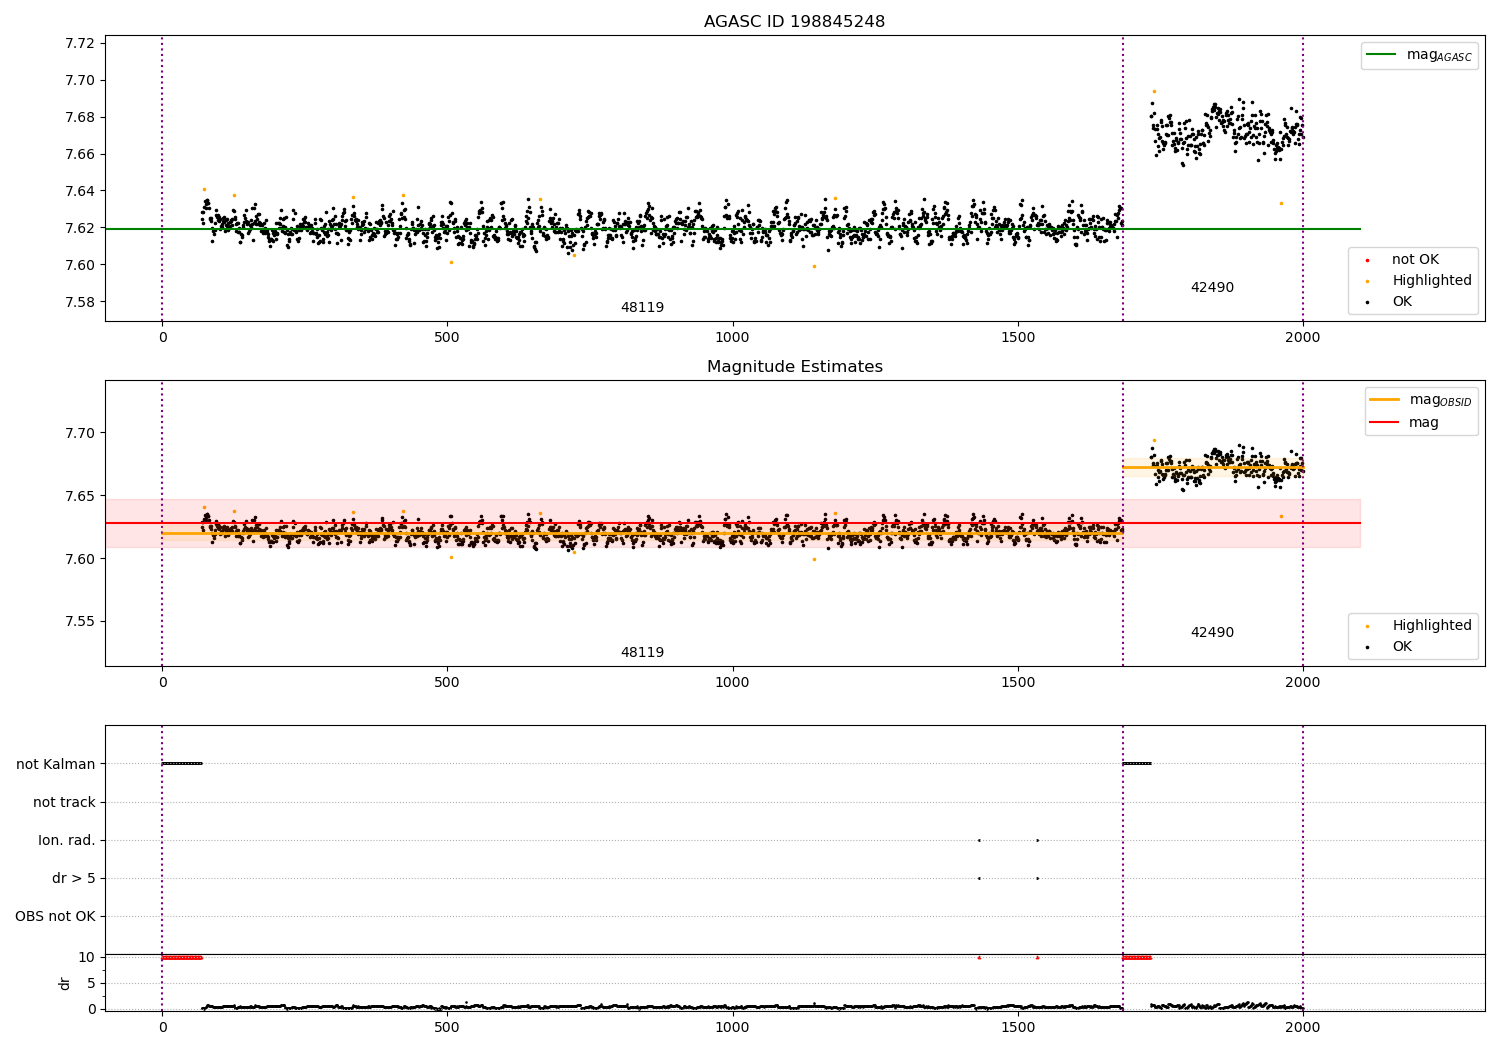This screenshot has width=1500, height=1050.
Task: Click the 'OBS not OK' row label
Action: pyautogui.click(x=55, y=916)
